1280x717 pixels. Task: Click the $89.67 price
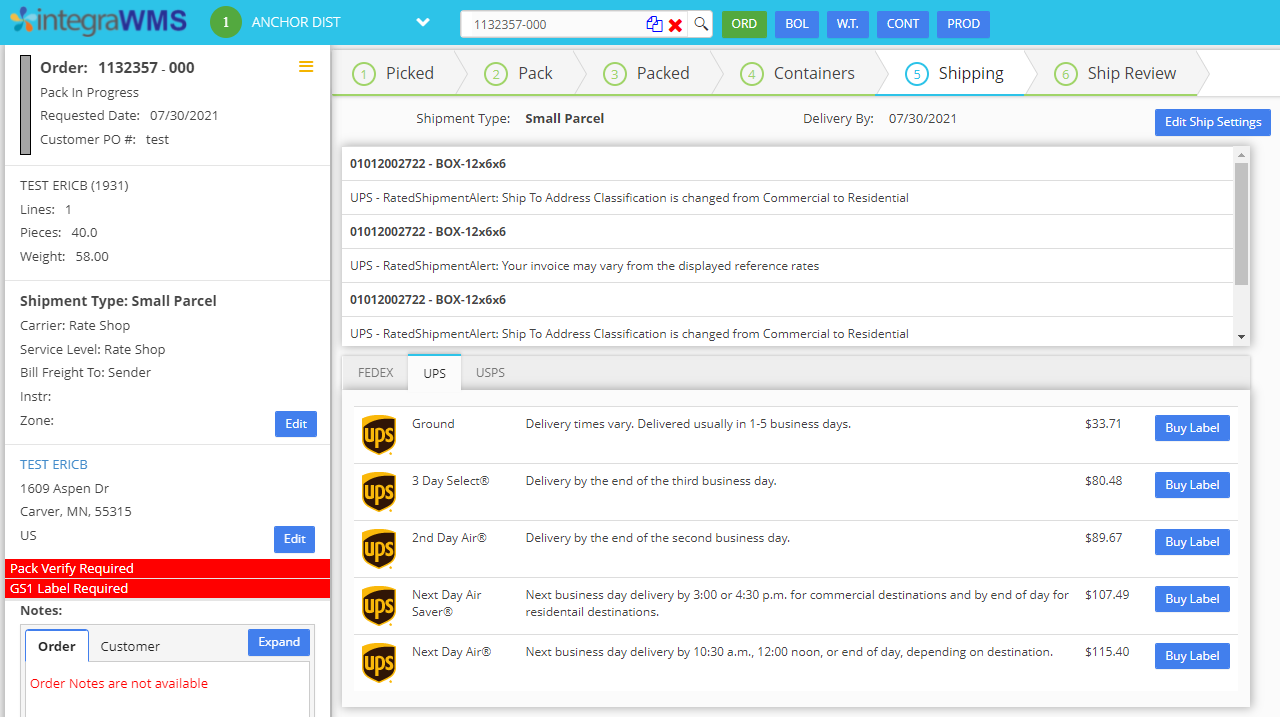(x=1103, y=538)
